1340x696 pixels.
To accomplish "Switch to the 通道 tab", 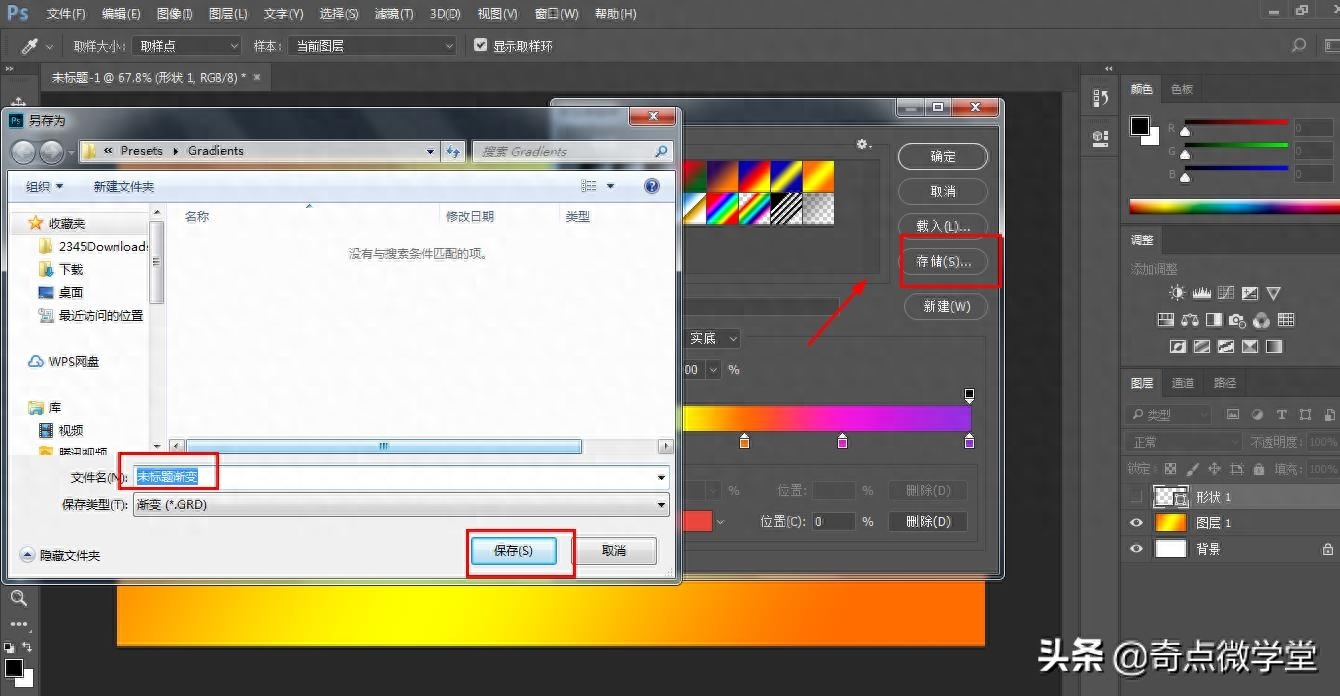I will [1183, 383].
